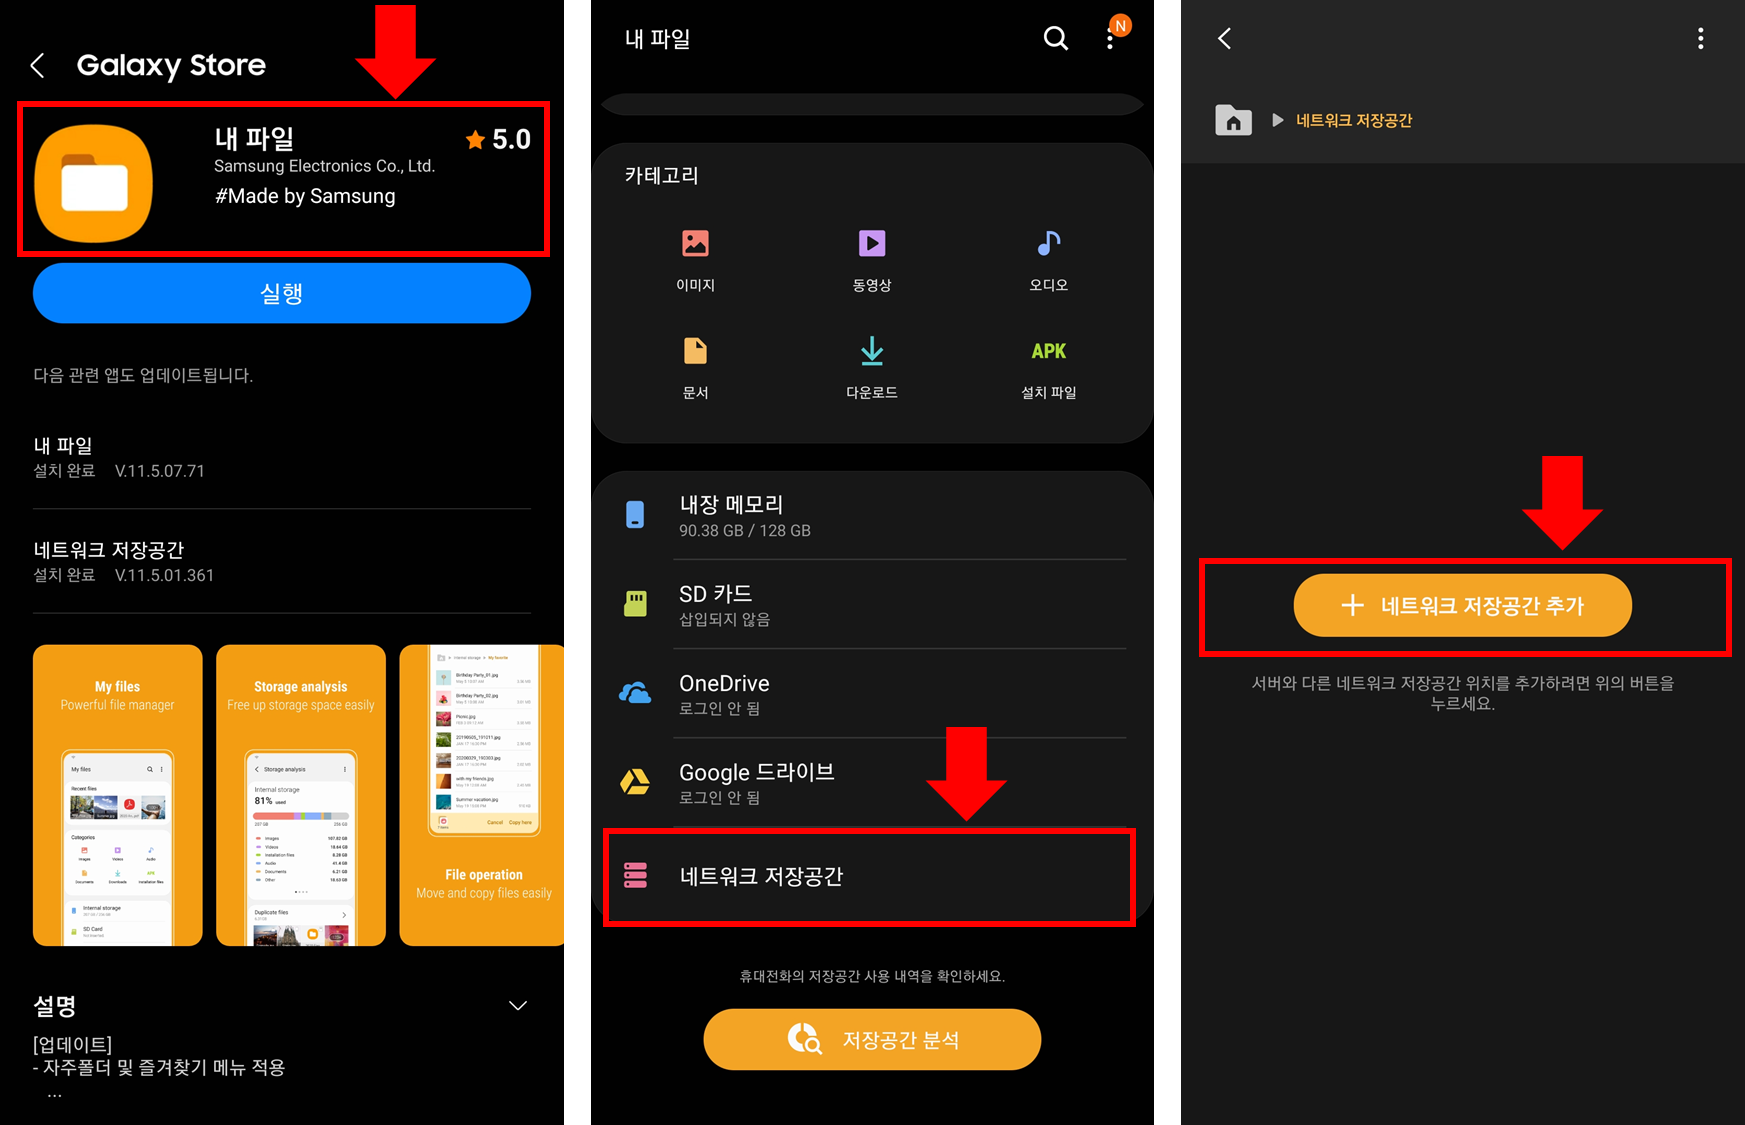Go back from Galaxy Store page
This screenshot has height=1125, width=1745.
coord(38,66)
